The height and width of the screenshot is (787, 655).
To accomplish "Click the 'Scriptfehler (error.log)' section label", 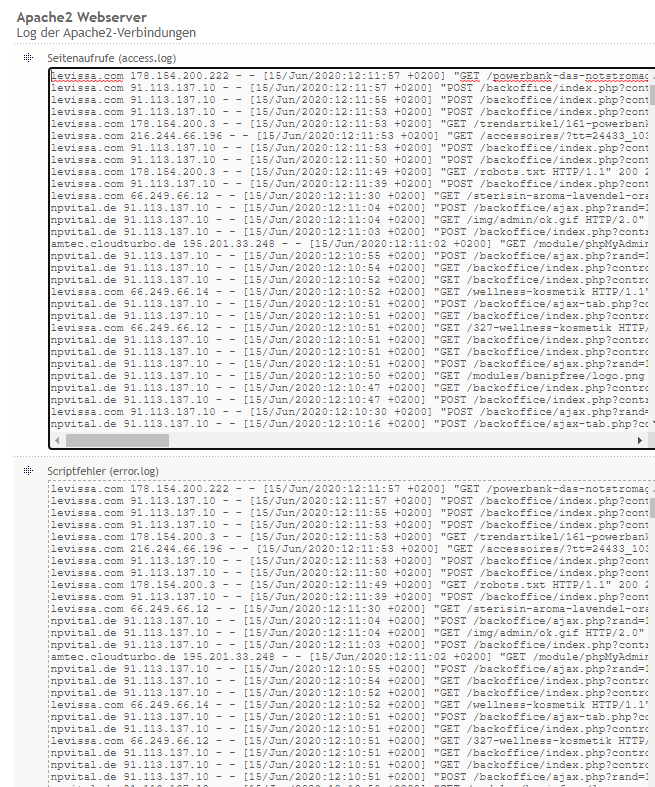I will (103, 471).
